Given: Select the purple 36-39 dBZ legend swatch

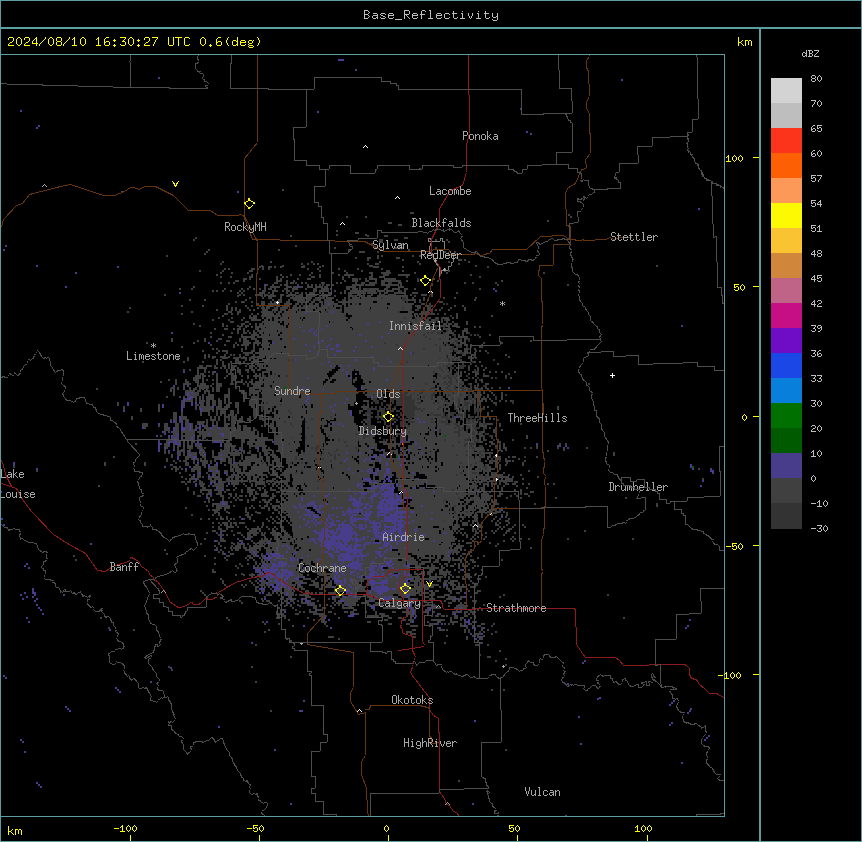Looking at the screenshot, I should (x=786, y=341).
